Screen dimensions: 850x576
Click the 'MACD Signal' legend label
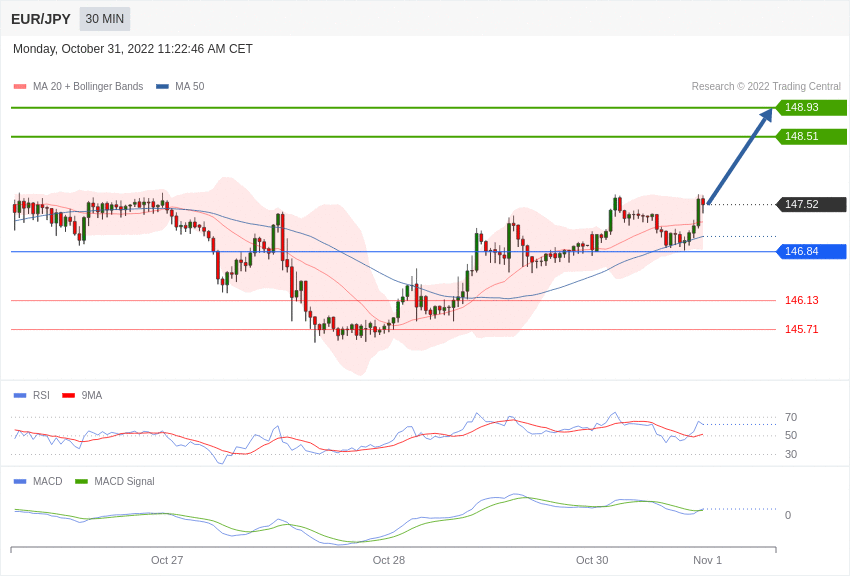124,481
